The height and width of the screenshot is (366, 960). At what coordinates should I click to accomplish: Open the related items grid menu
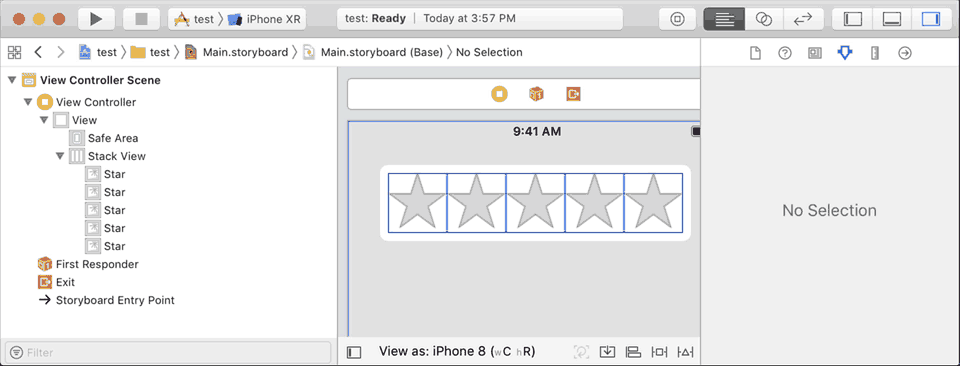point(14,52)
